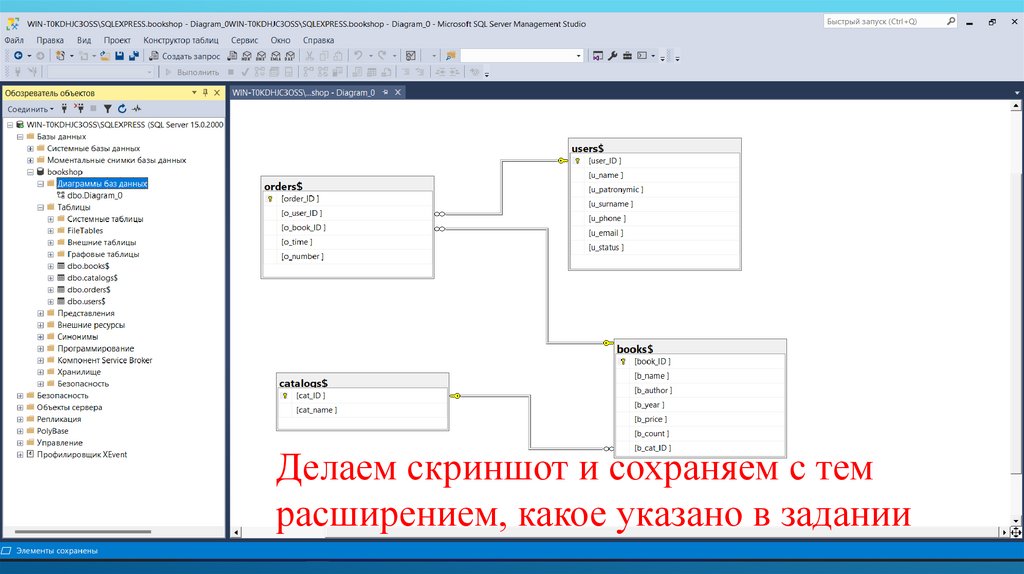Image resolution: width=1024 pixels, height=574 pixels.
Task: Open the Окно menu
Action: 280,40
